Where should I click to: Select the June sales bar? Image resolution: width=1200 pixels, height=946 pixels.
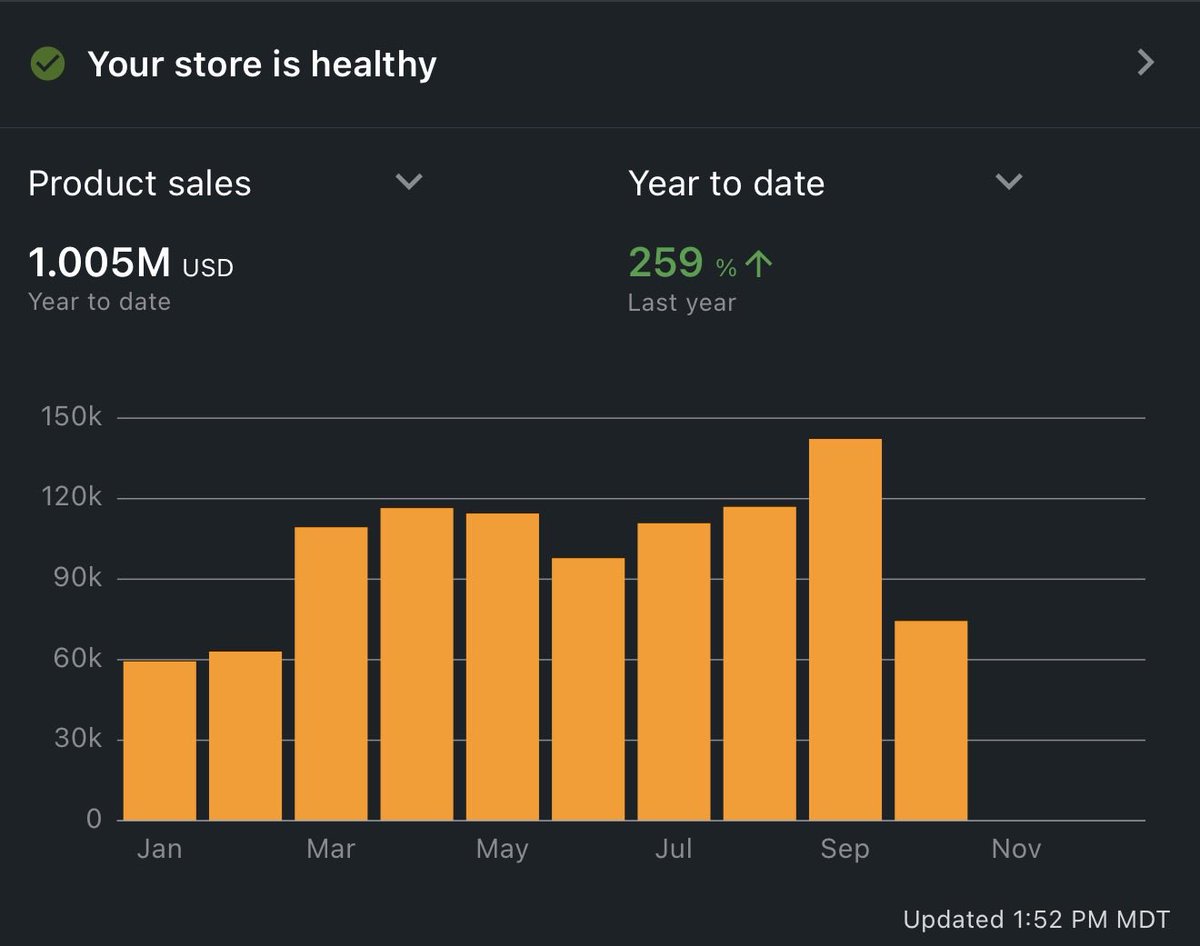click(588, 690)
